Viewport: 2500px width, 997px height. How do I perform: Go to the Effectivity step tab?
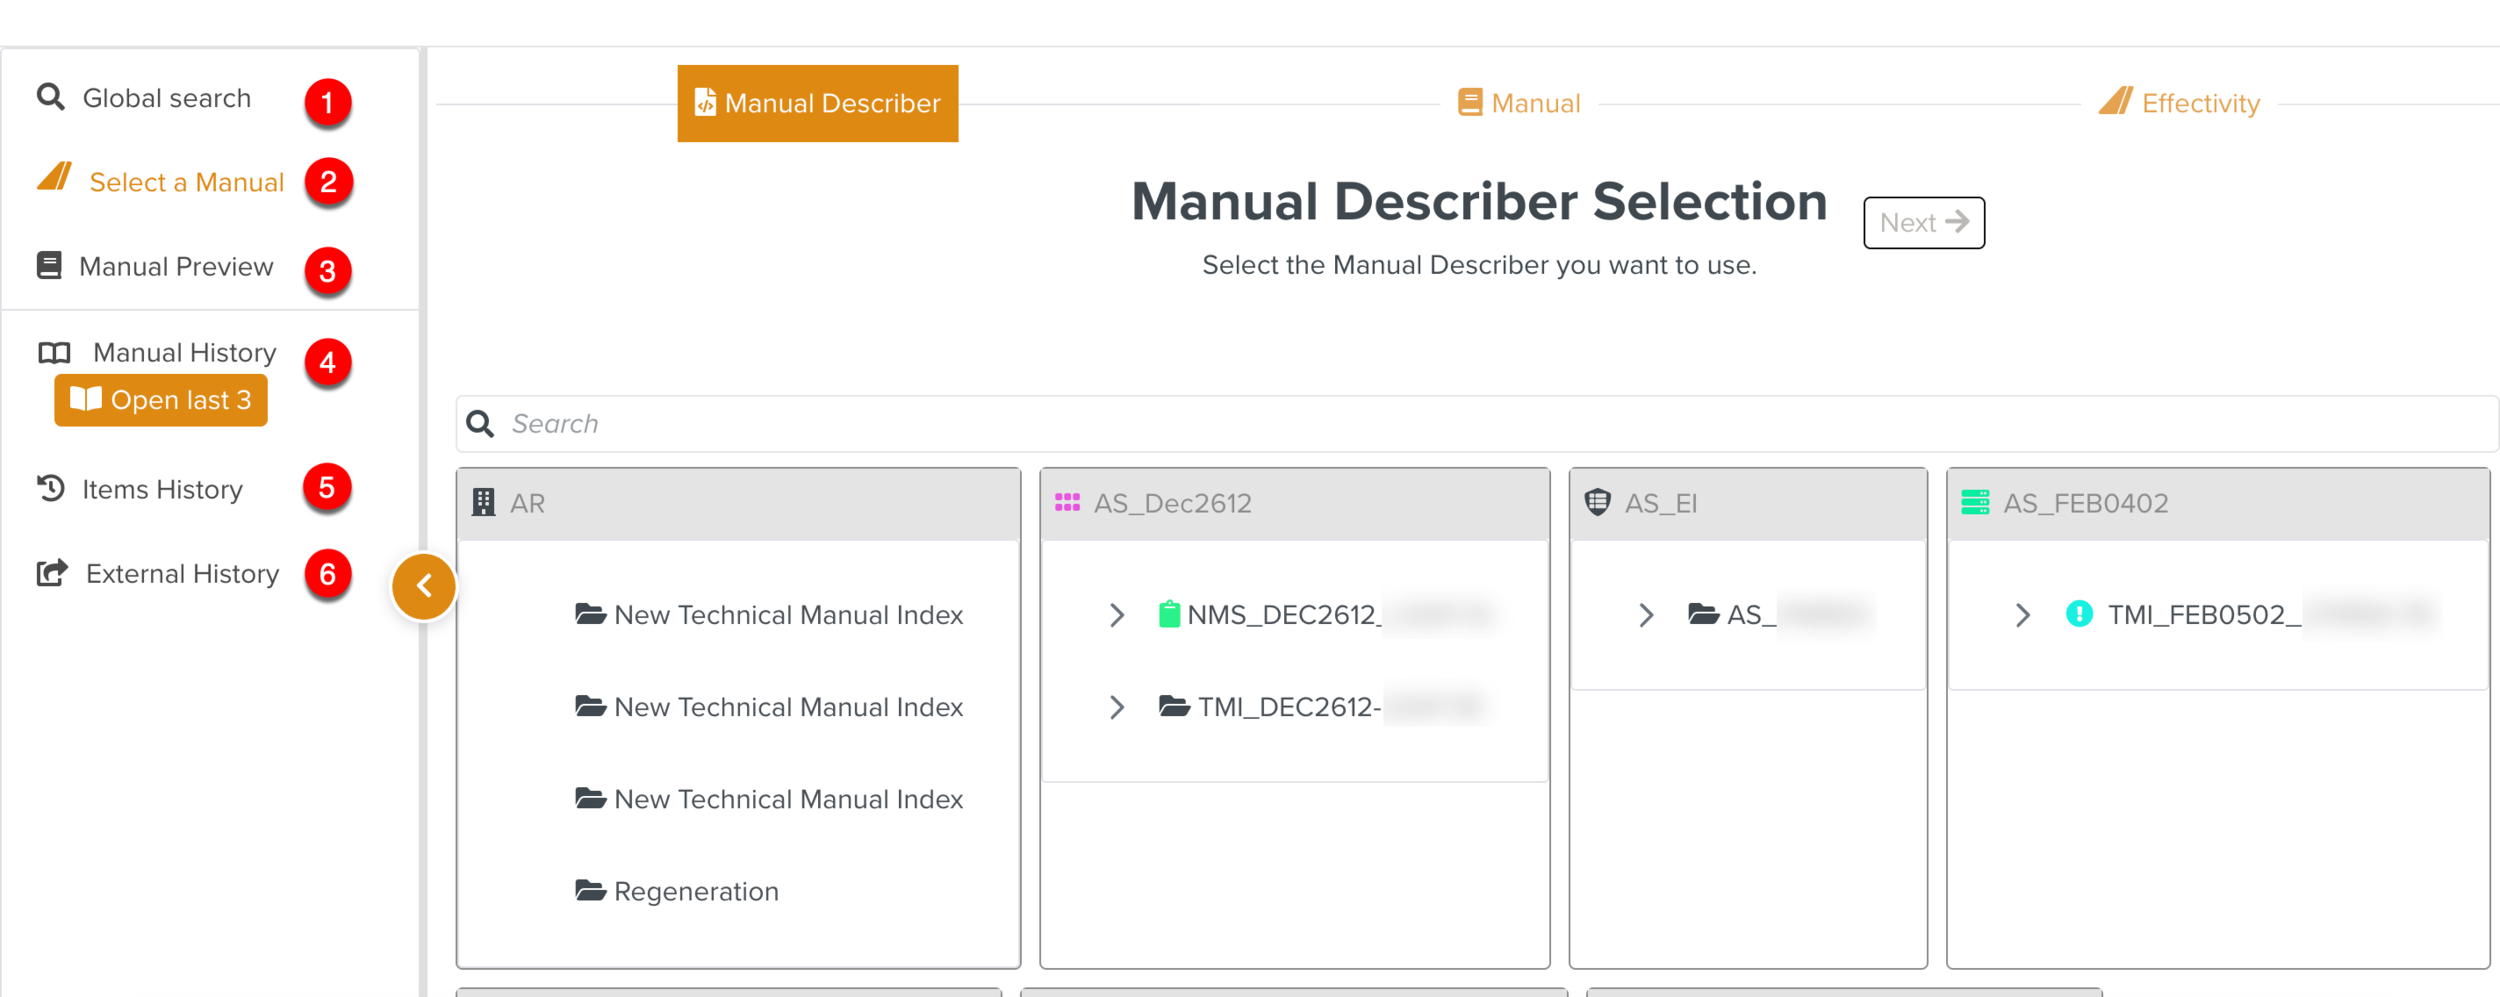(x=2179, y=103)
